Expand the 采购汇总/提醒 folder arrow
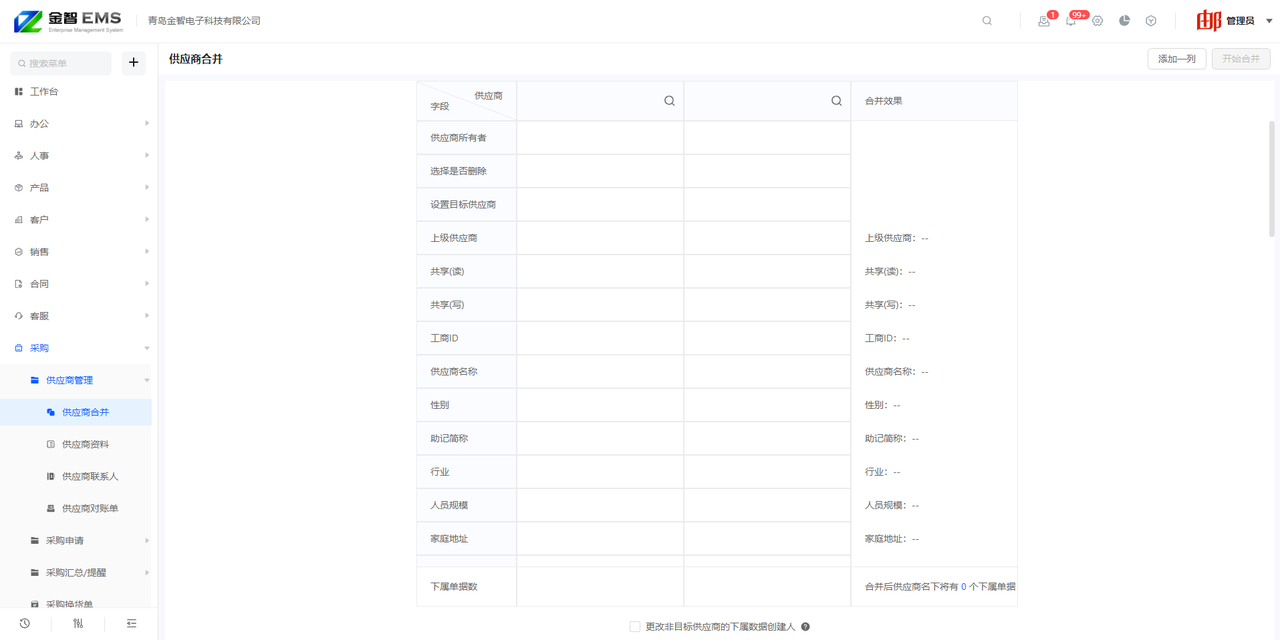 [x=147, y=573]
